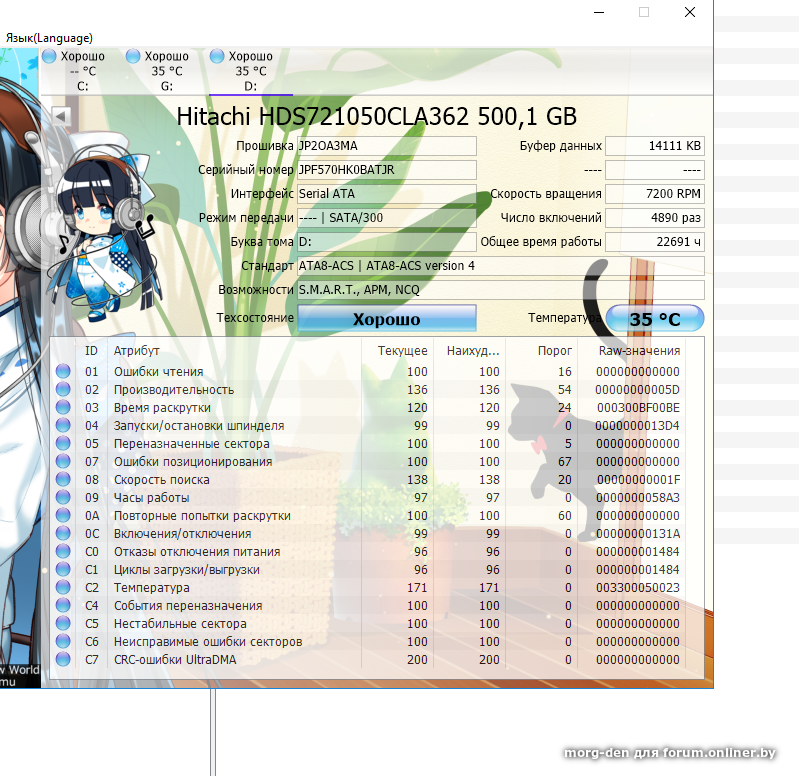Click status icon for CRC-ошибки UltraDMA

coord(63,659)
